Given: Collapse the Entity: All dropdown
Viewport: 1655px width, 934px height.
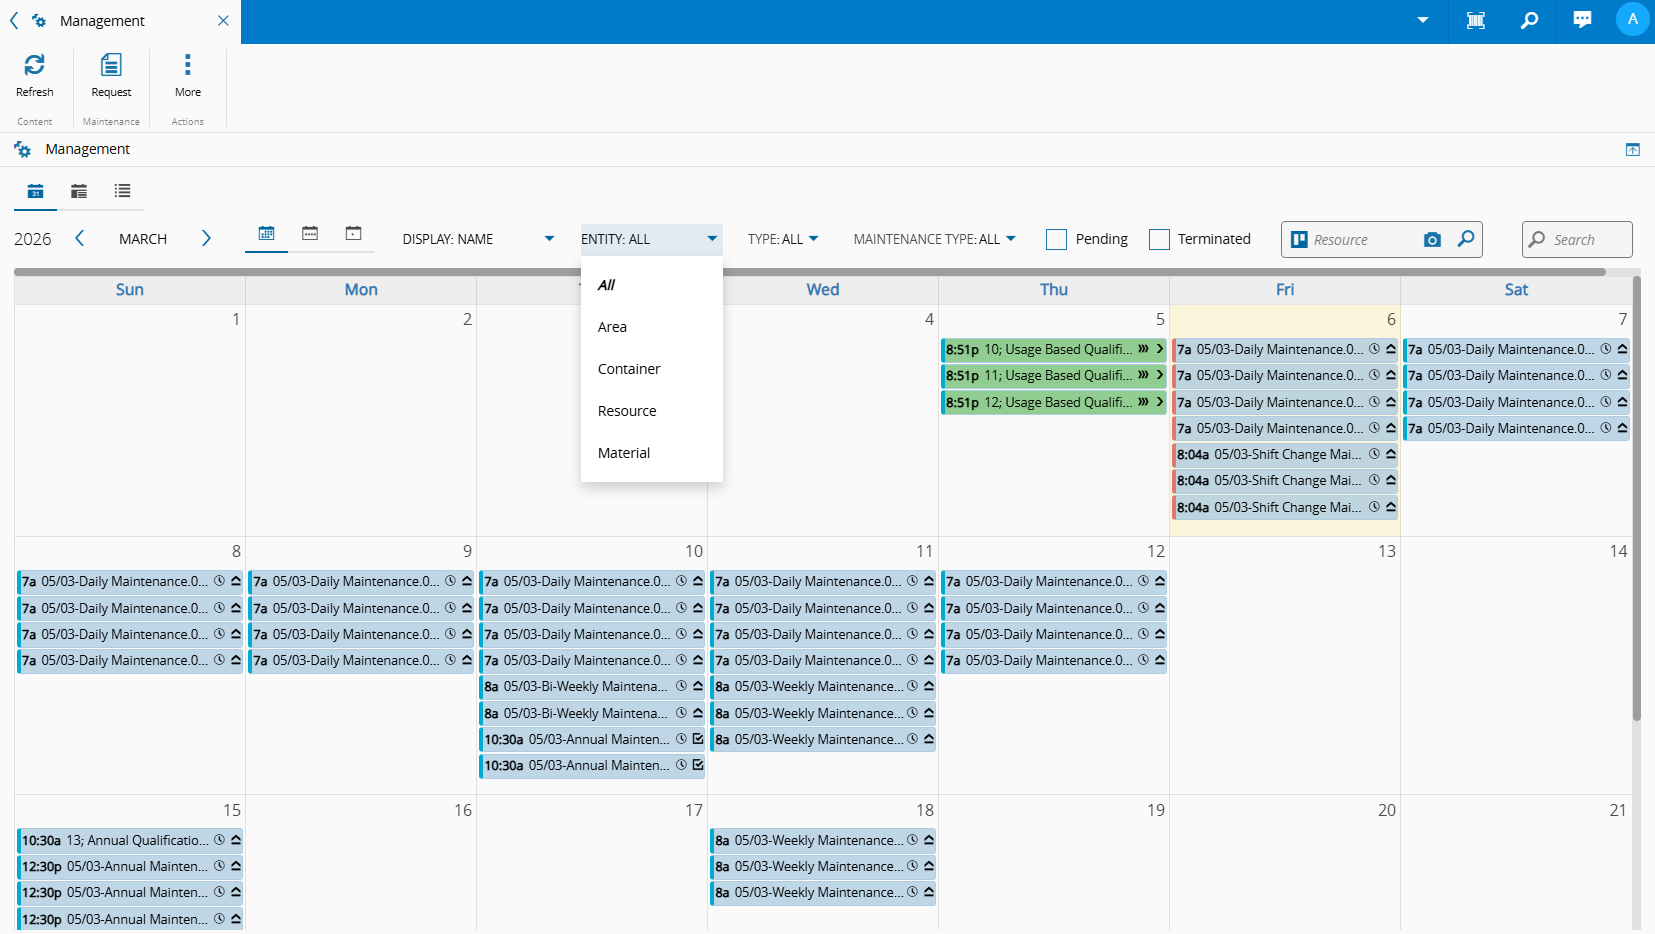Looking at the screenshot, I should coord(651,239).
